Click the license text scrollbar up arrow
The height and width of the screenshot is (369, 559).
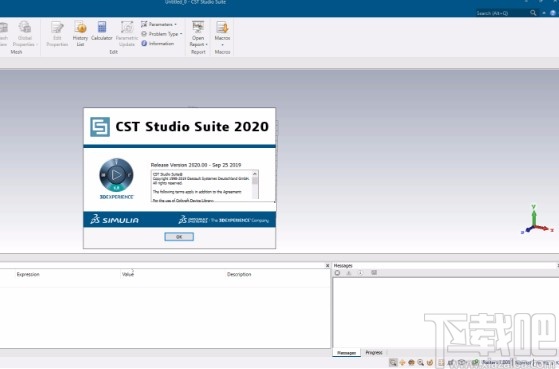pos(255,174)
